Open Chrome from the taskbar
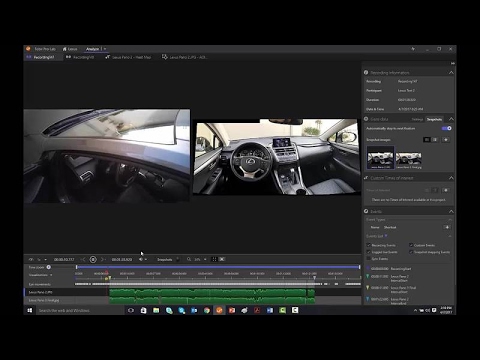The height and width of the screenshot is (360, 480). pos(207,310)
